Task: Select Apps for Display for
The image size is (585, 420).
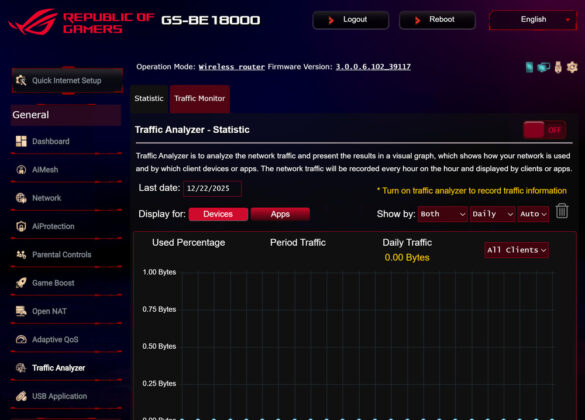Action: [280, 214]
